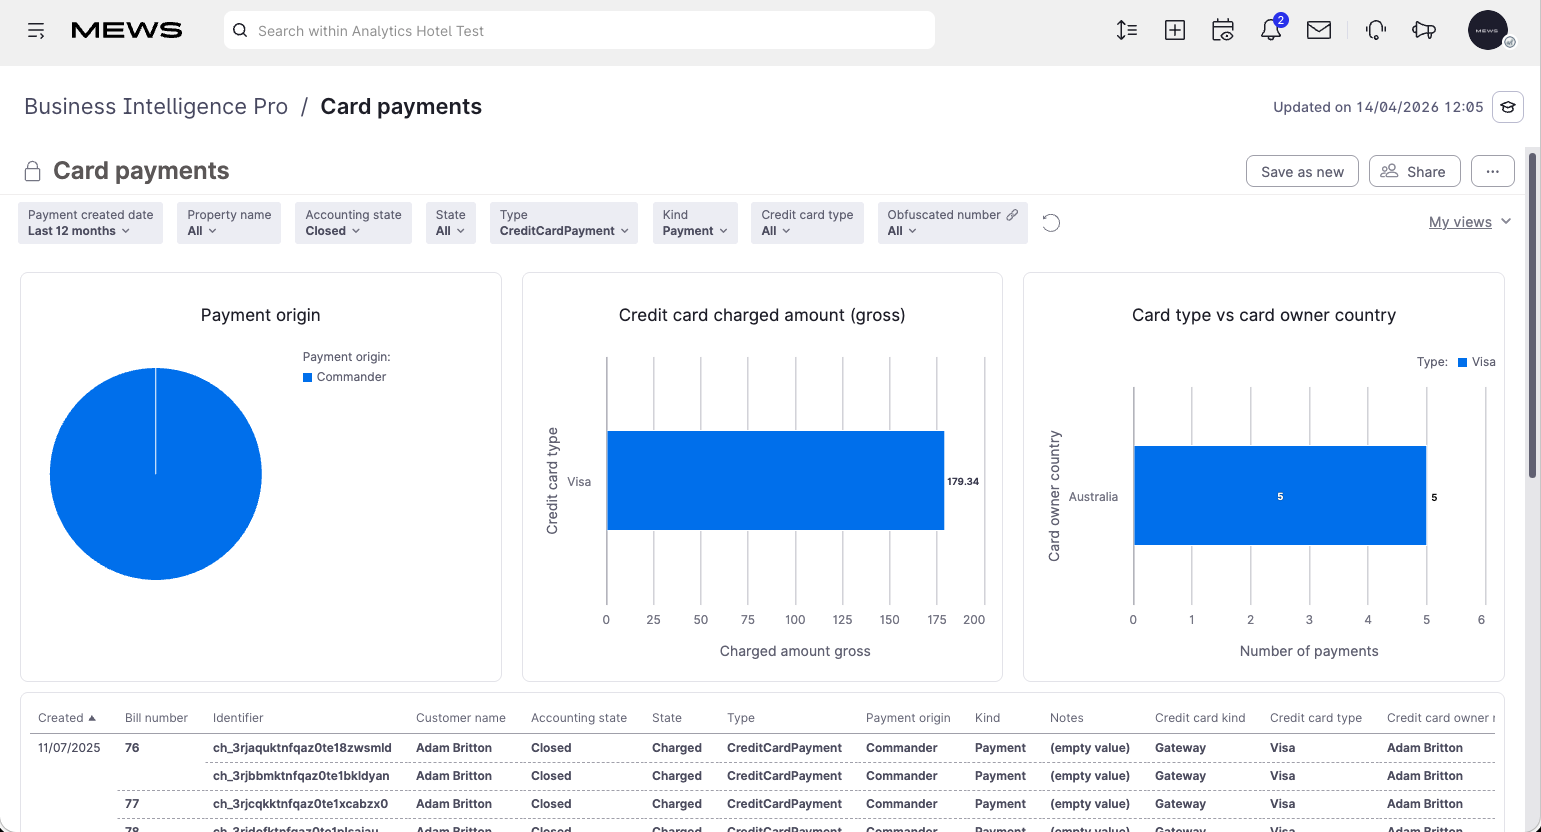1541x832 pixels.
Task: Click Save as new button
Action: click(x=1302, y=171)
